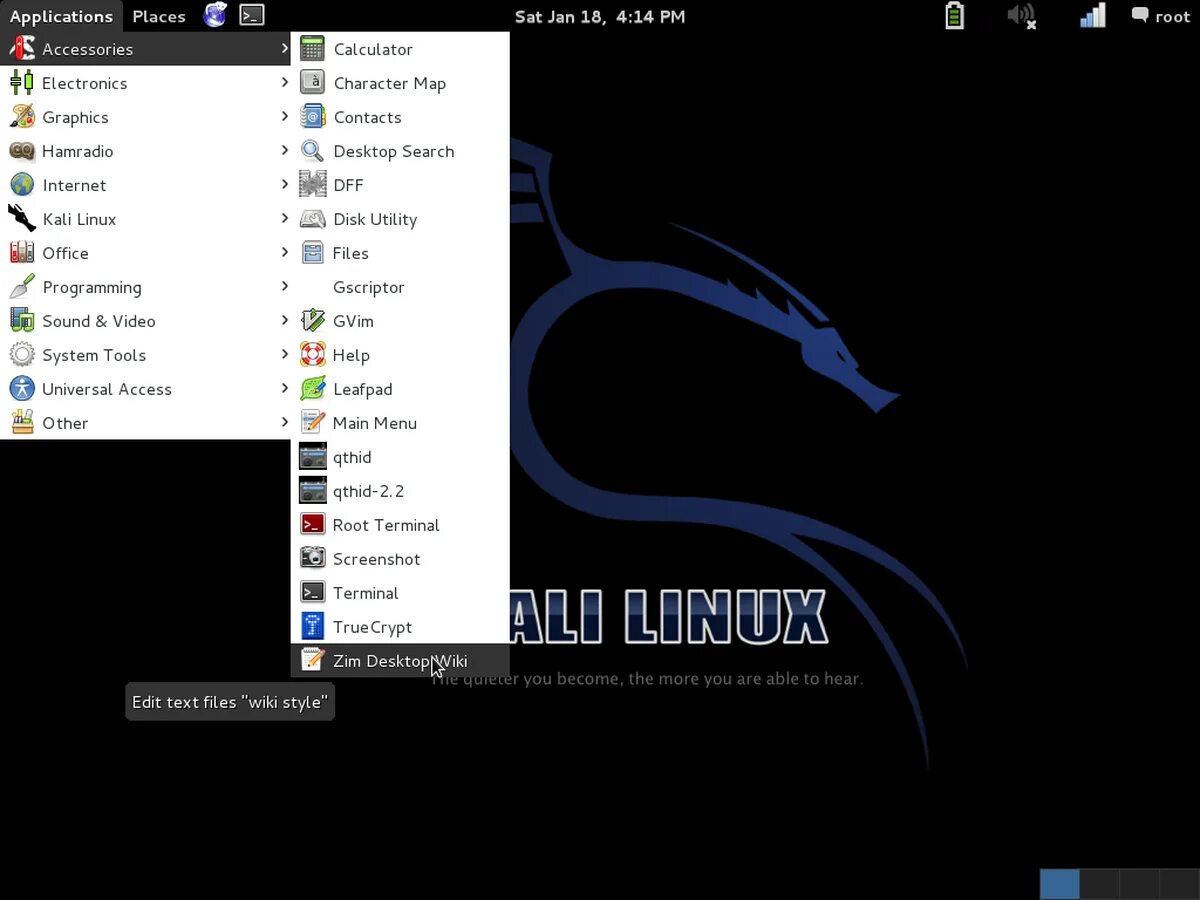Open the Applications menu
This screenshot has height=900, width=1200.
(x=61, y=16)
